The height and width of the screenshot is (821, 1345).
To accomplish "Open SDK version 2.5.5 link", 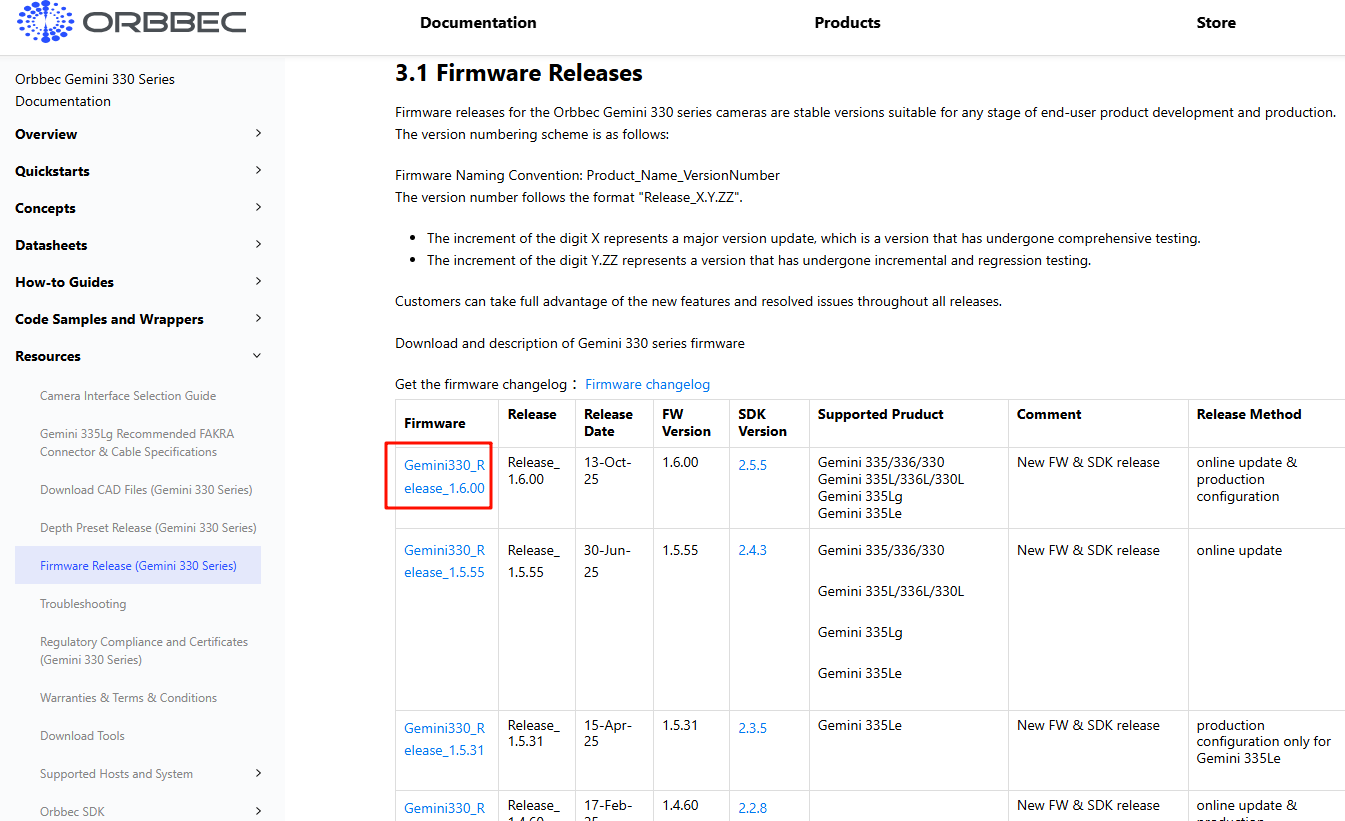I will point(752,465).
